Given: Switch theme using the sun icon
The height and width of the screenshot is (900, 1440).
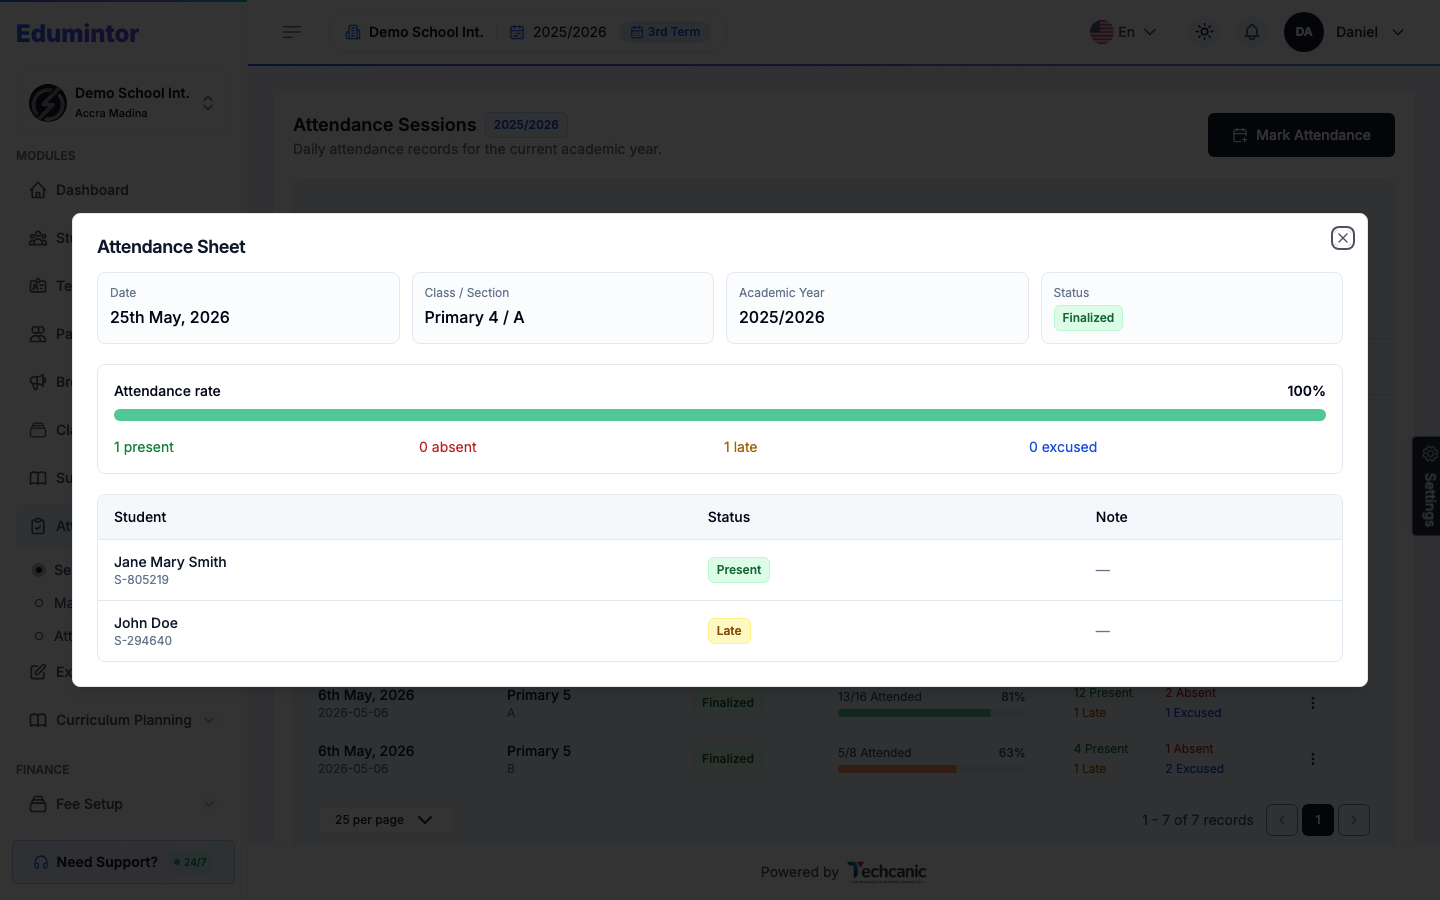Looking at the screenshot, I should click(x=1205, y=32).
